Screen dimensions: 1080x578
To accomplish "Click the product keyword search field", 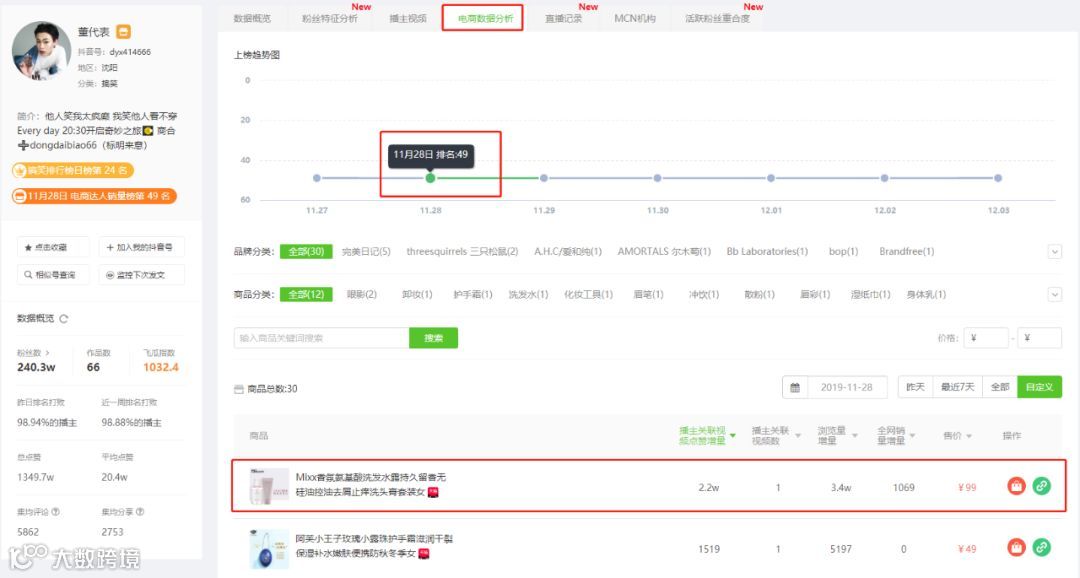I will (x=322, y=338).
